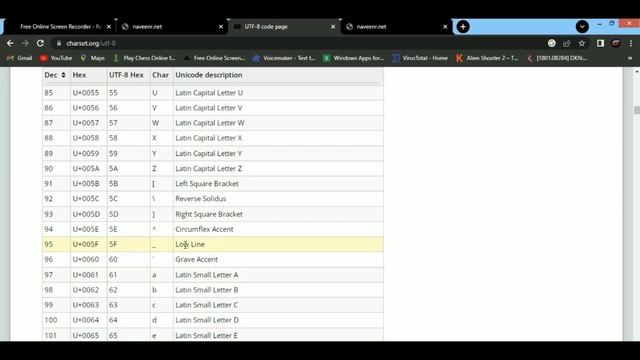Click the address bar URL charset.org/utf-8
Viewport: 640px width, 360px height.
tap(91, 43)
